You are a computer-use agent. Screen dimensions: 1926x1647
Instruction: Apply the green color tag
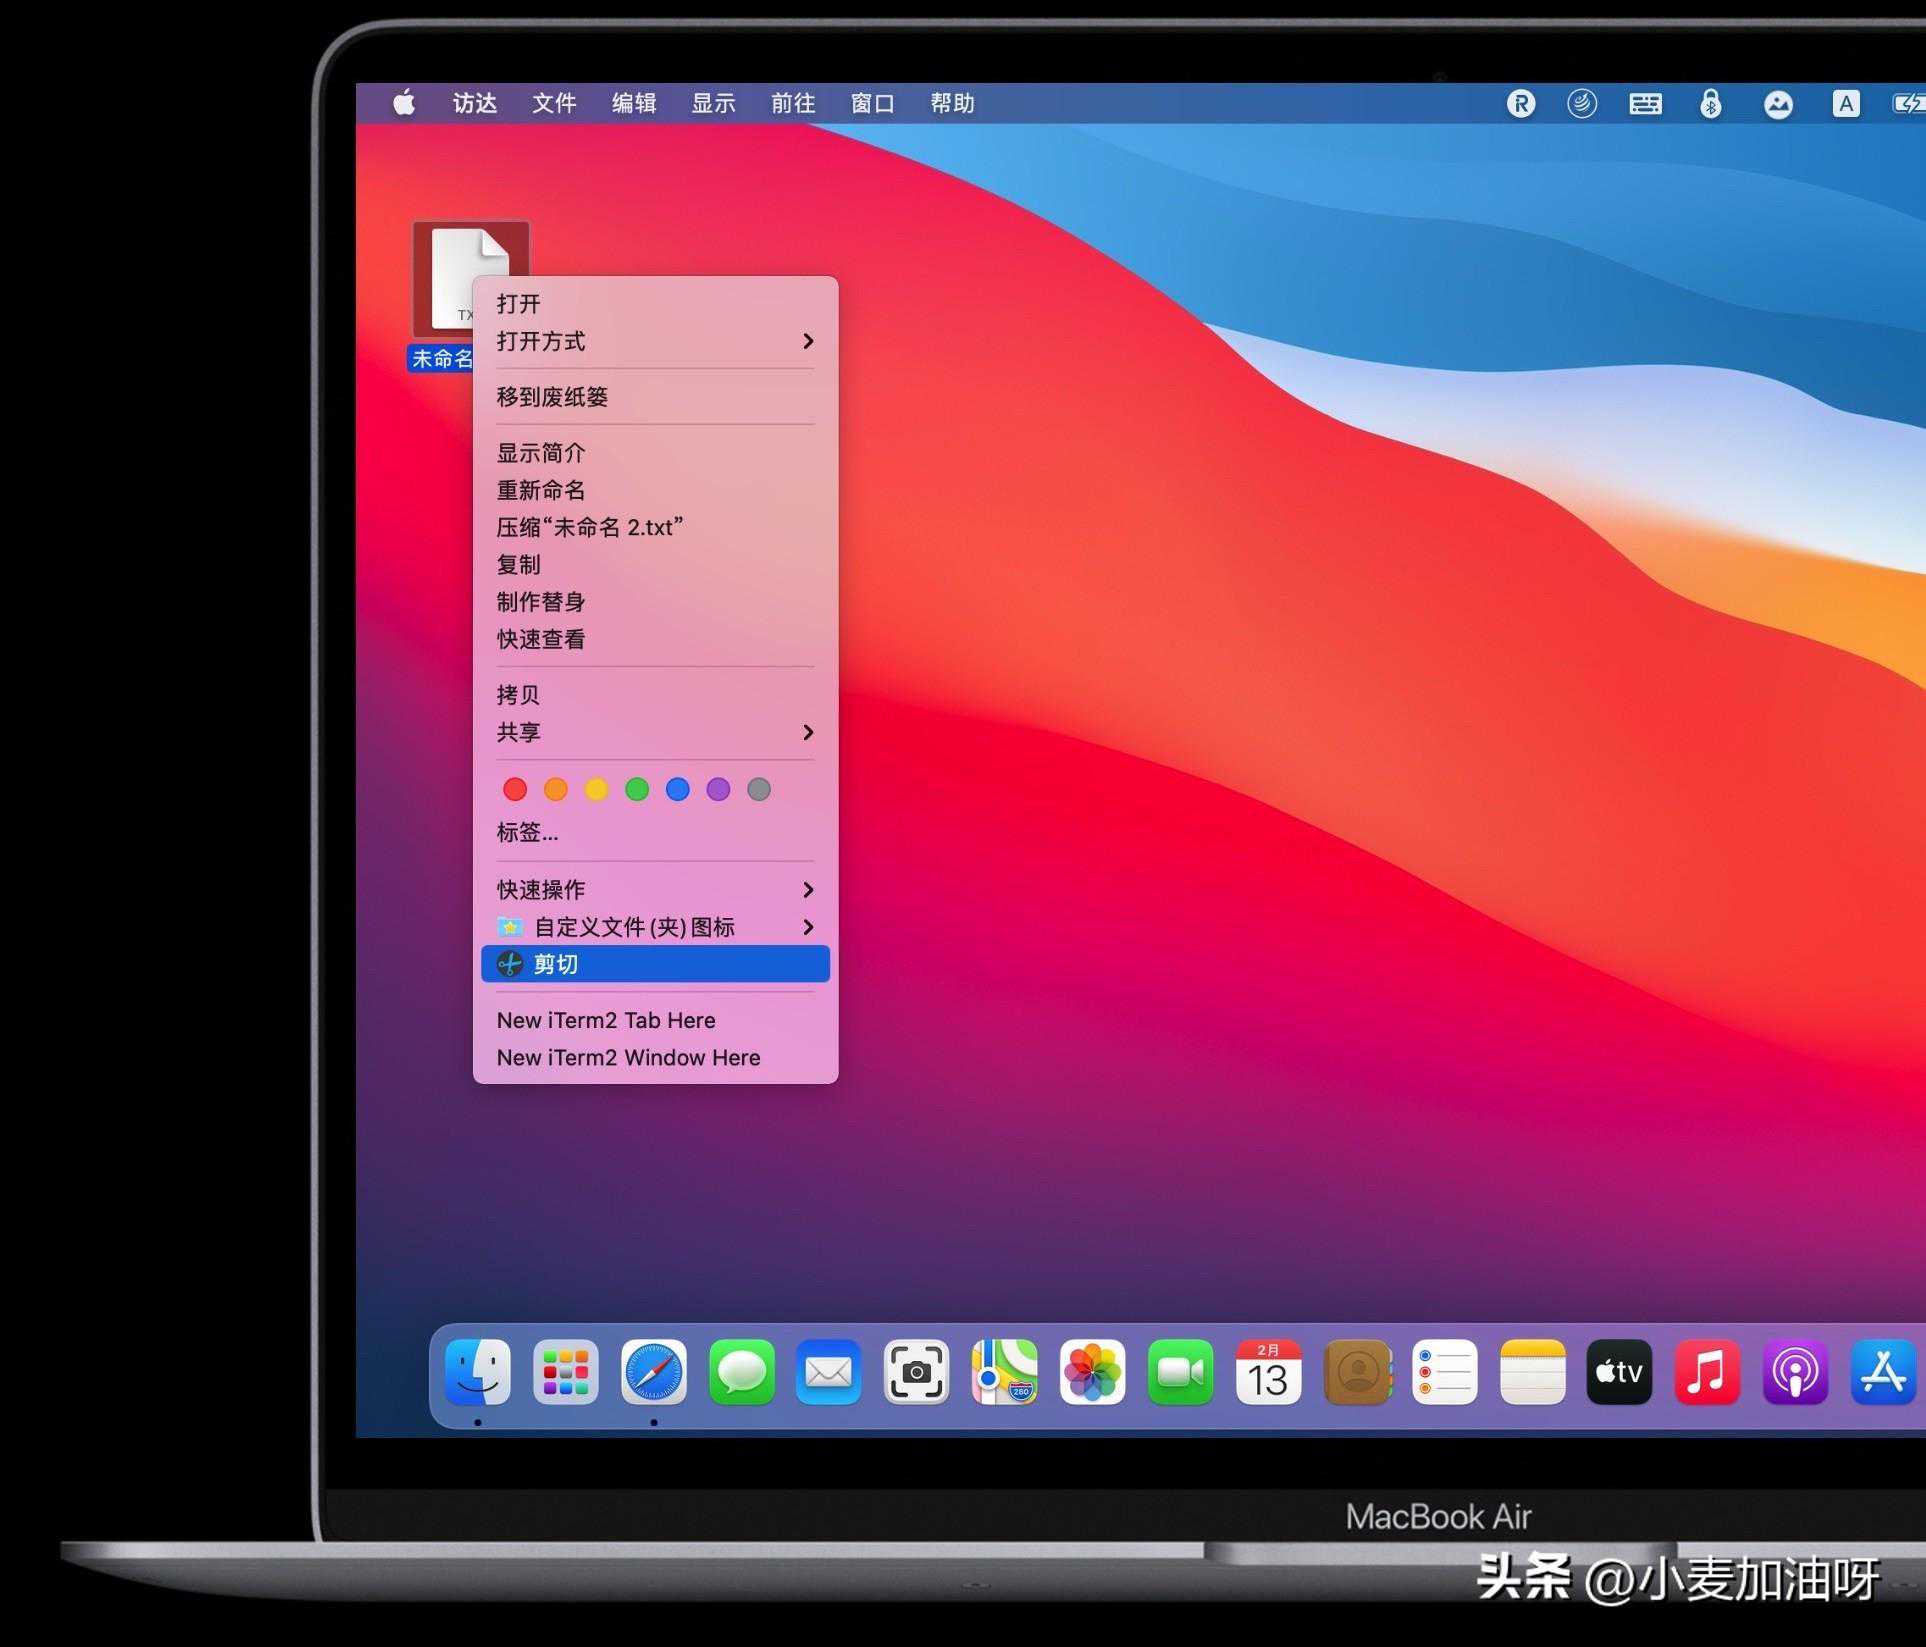637,789
